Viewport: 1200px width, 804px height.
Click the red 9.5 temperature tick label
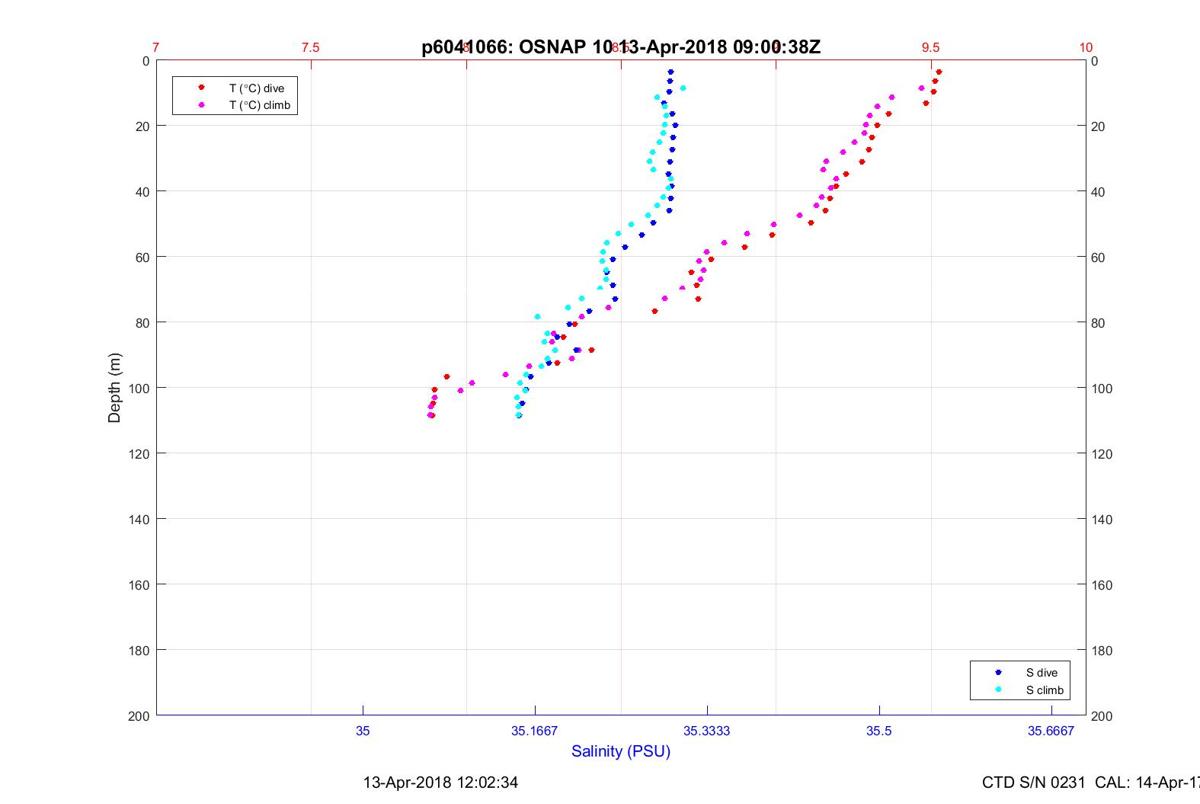(931, 47)
